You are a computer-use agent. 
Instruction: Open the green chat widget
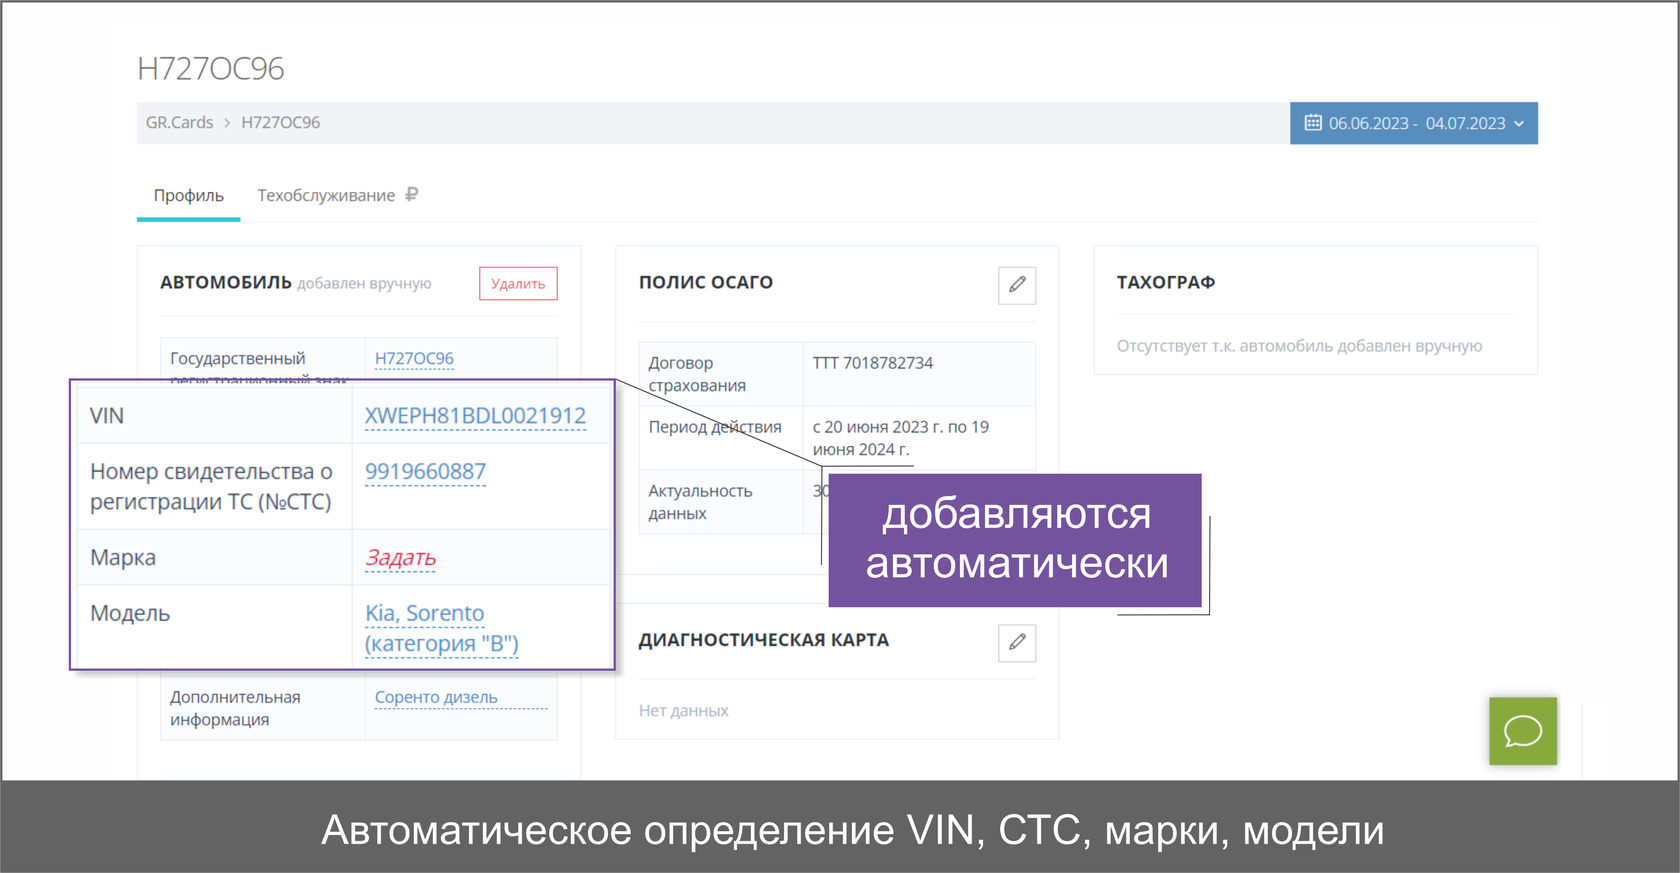pyautogui.click(x=1523, y=731)
